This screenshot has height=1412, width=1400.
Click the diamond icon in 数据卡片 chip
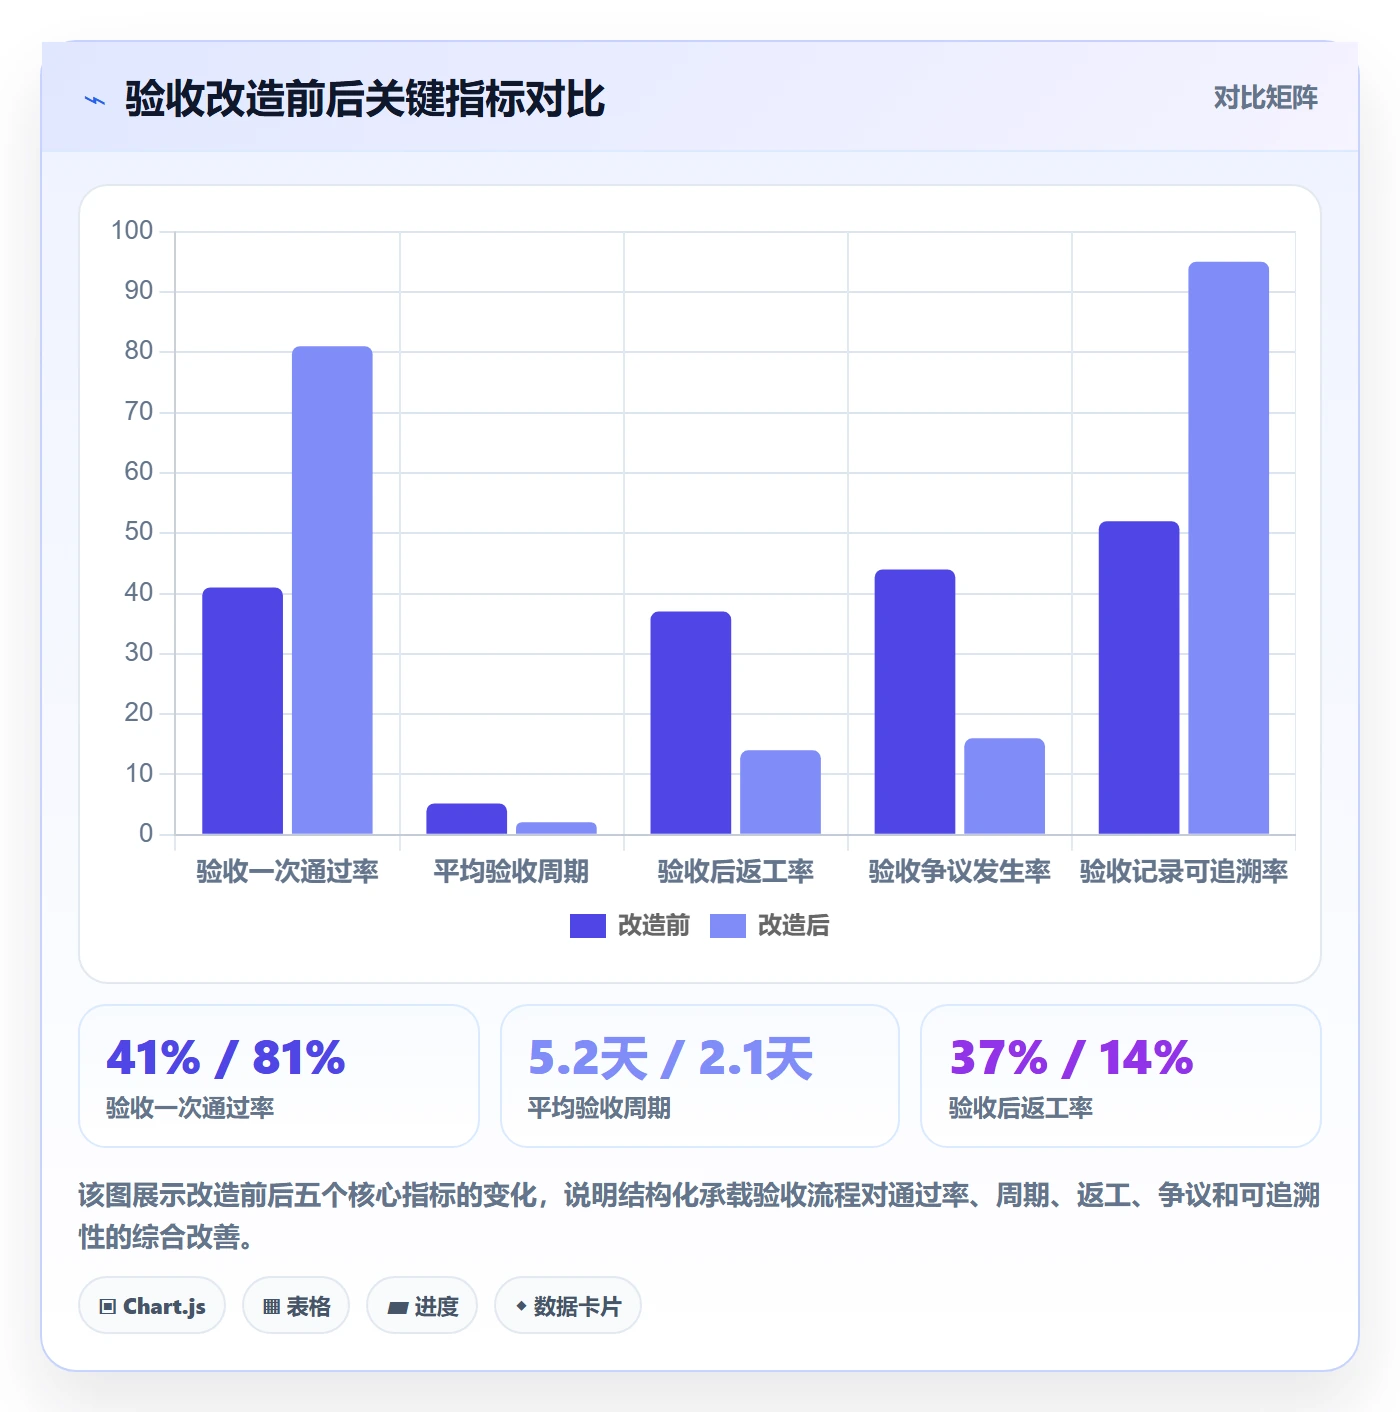521,1306
